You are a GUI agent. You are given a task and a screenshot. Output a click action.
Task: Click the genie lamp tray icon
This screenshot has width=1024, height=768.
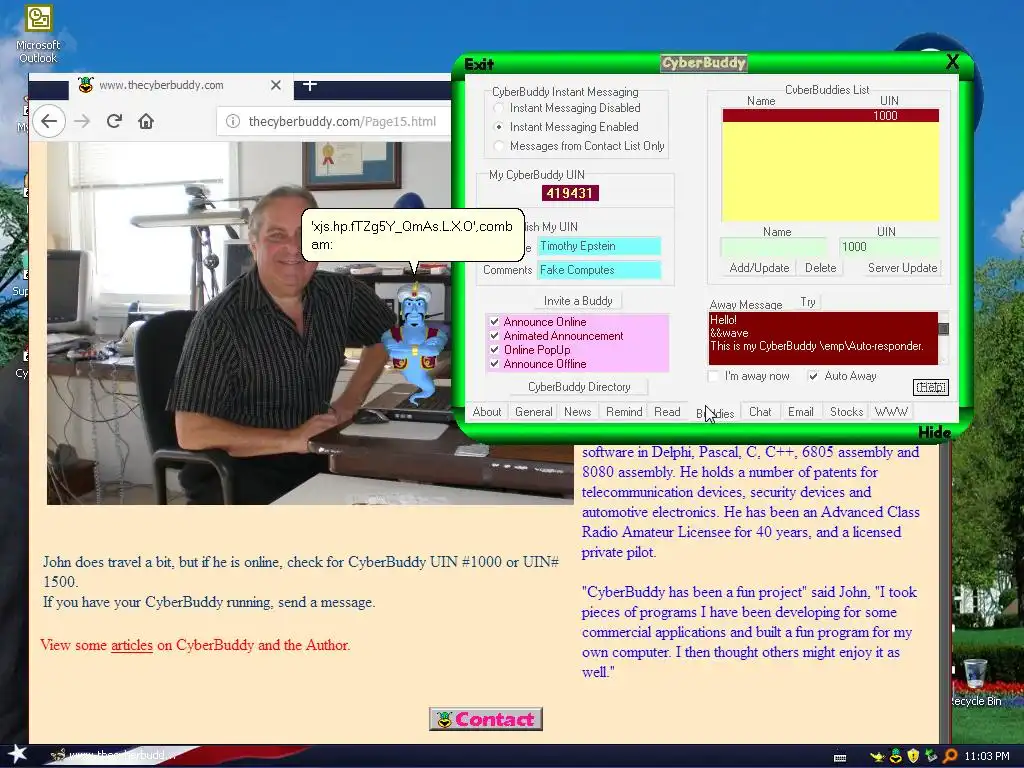(x=878, y=756)
